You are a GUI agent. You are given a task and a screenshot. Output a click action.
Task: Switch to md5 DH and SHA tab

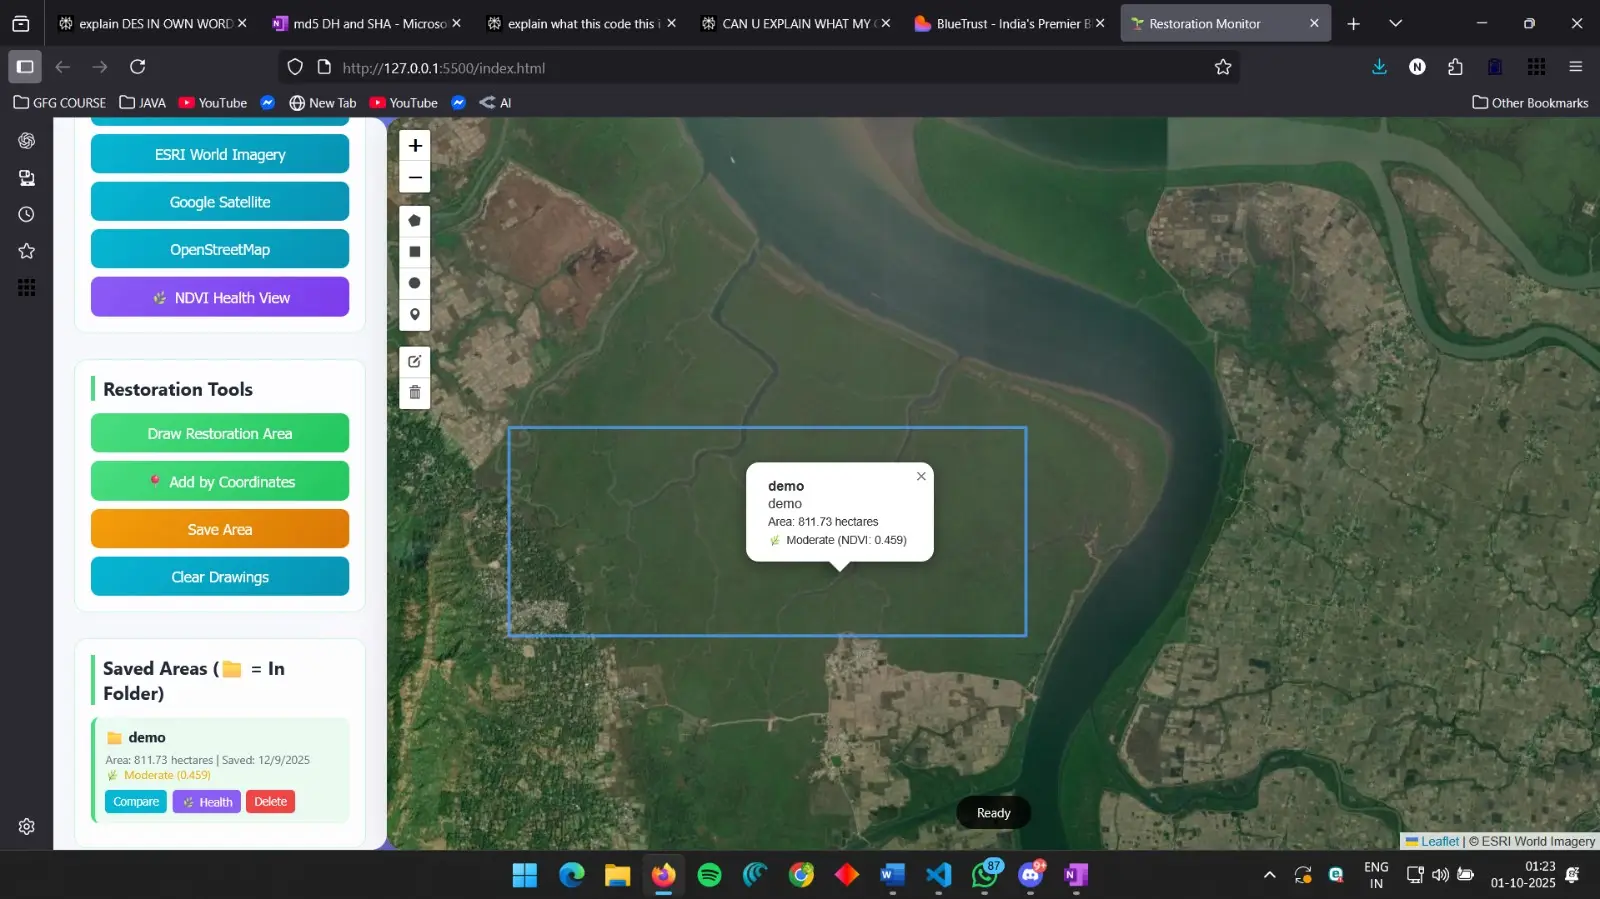click(367, 23)
